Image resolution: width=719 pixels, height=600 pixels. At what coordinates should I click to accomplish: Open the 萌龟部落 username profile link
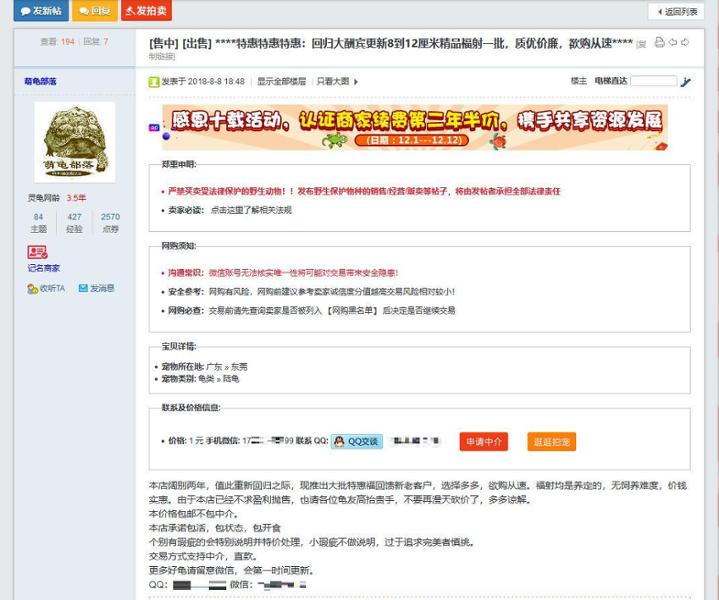click(41, 81)
